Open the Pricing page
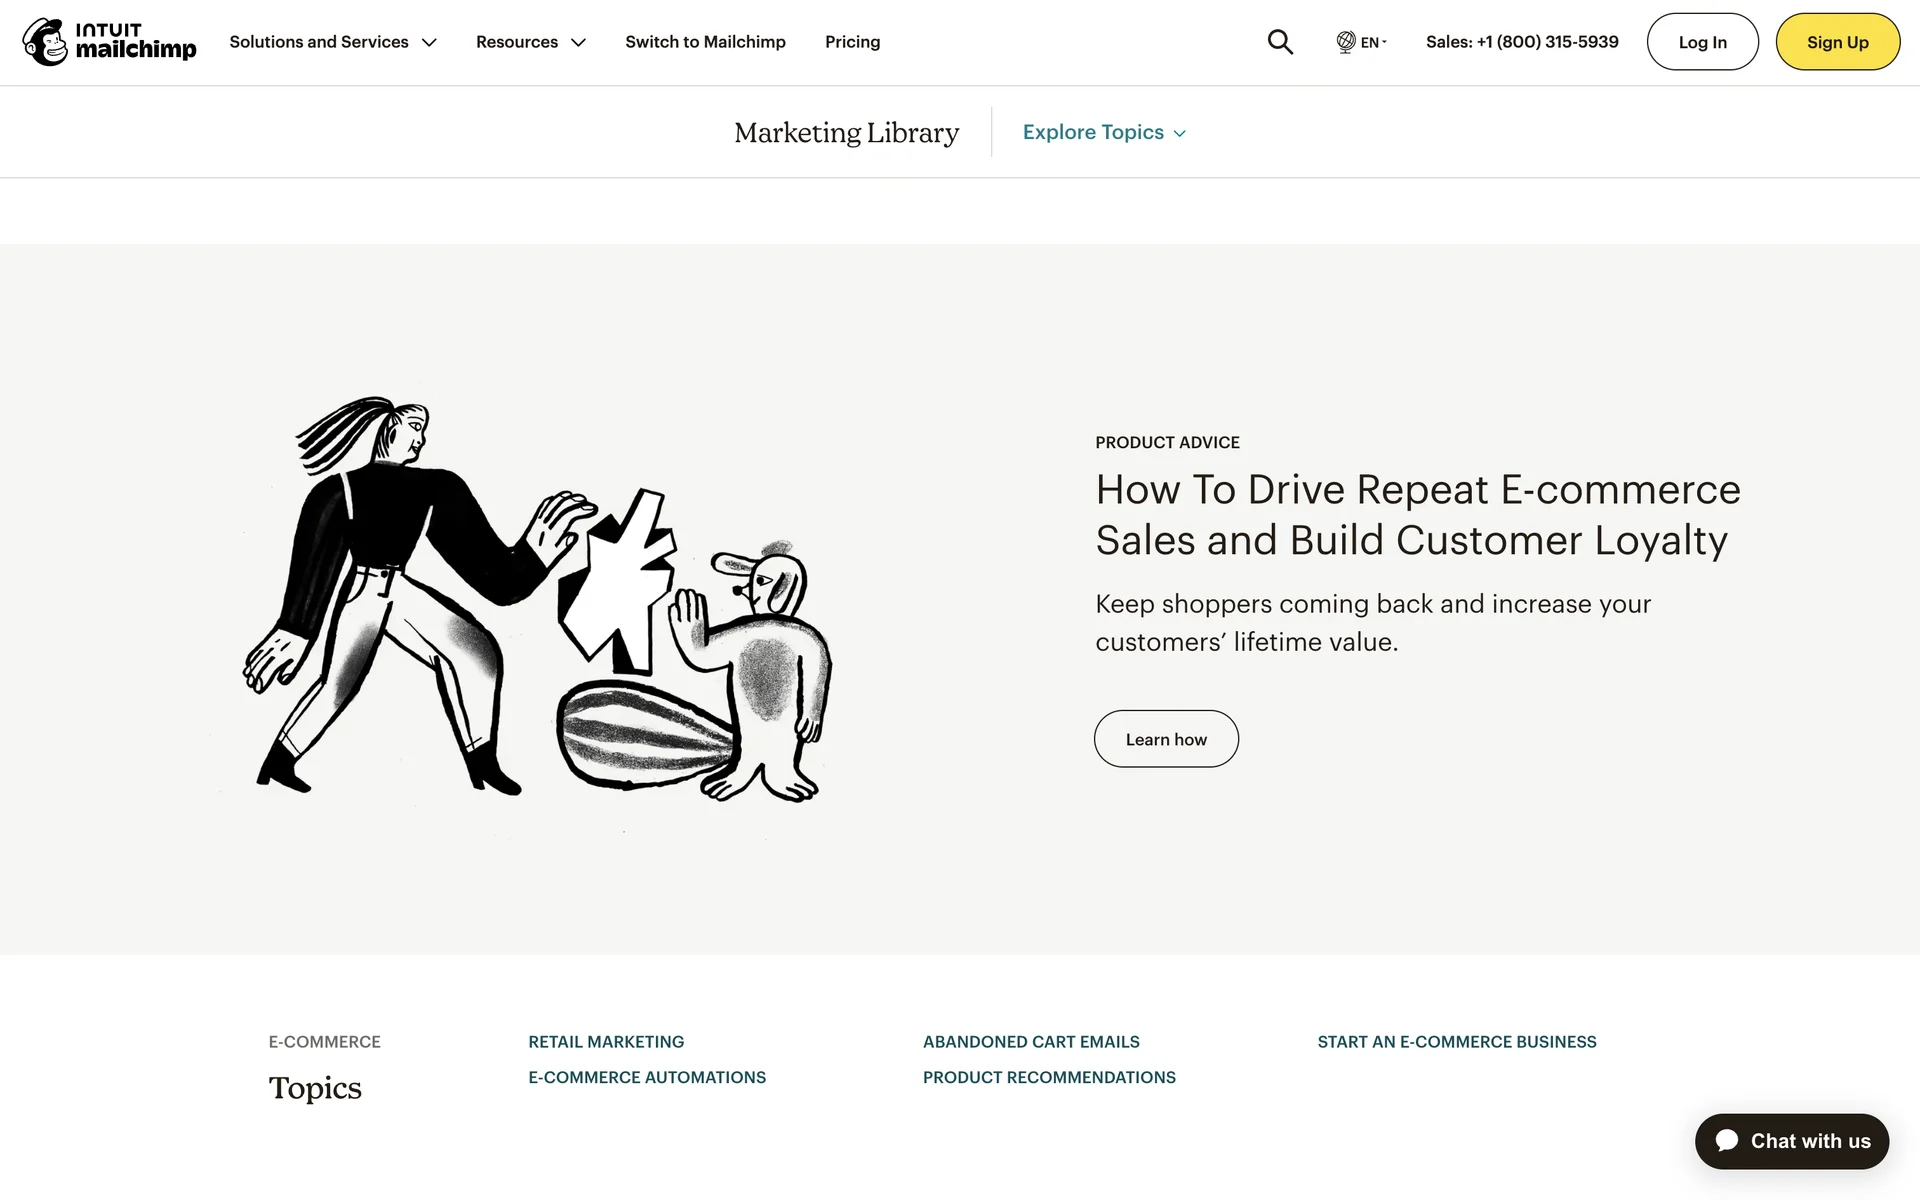Image resolution: width=1920 pixels, height=1200 pixels. point(852,42)
